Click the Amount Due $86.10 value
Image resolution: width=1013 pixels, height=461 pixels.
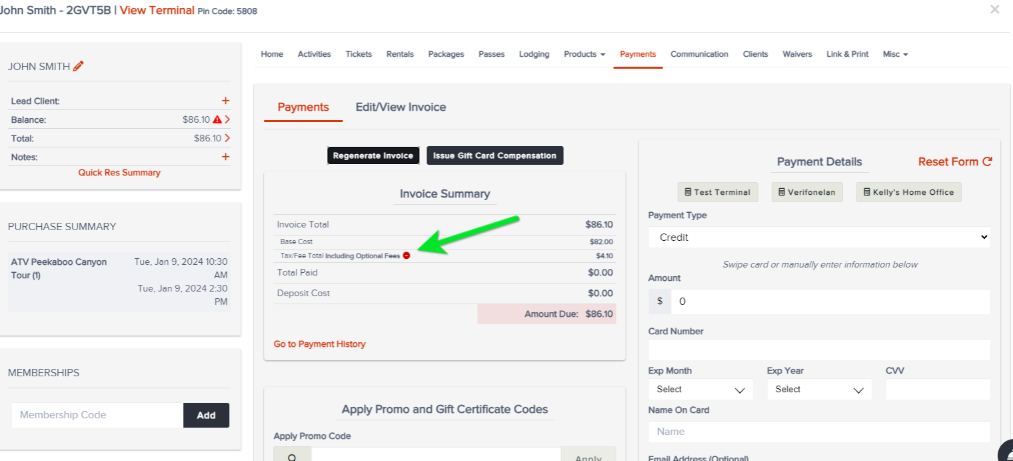pyautogui.click(x=599, y=315)
